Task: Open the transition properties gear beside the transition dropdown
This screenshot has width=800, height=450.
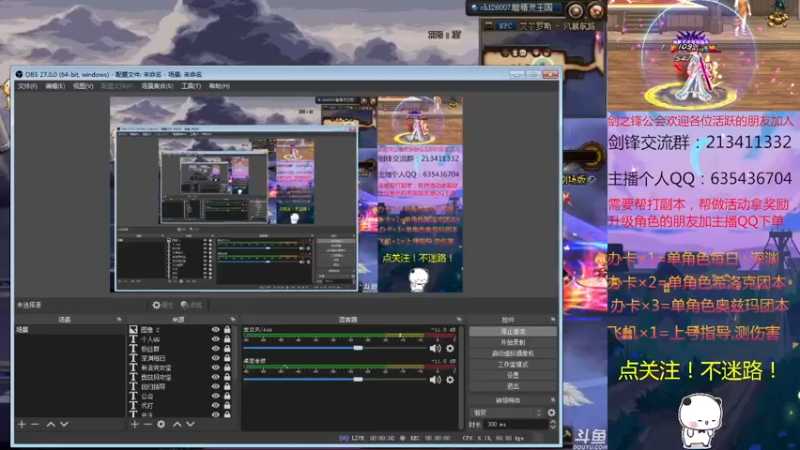Action: point(552,412)
